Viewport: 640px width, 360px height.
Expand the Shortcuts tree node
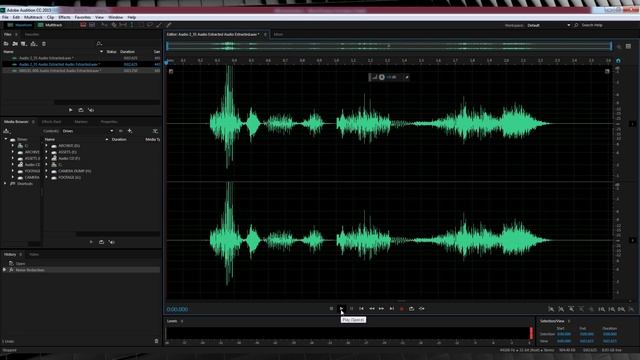(5, 184)
